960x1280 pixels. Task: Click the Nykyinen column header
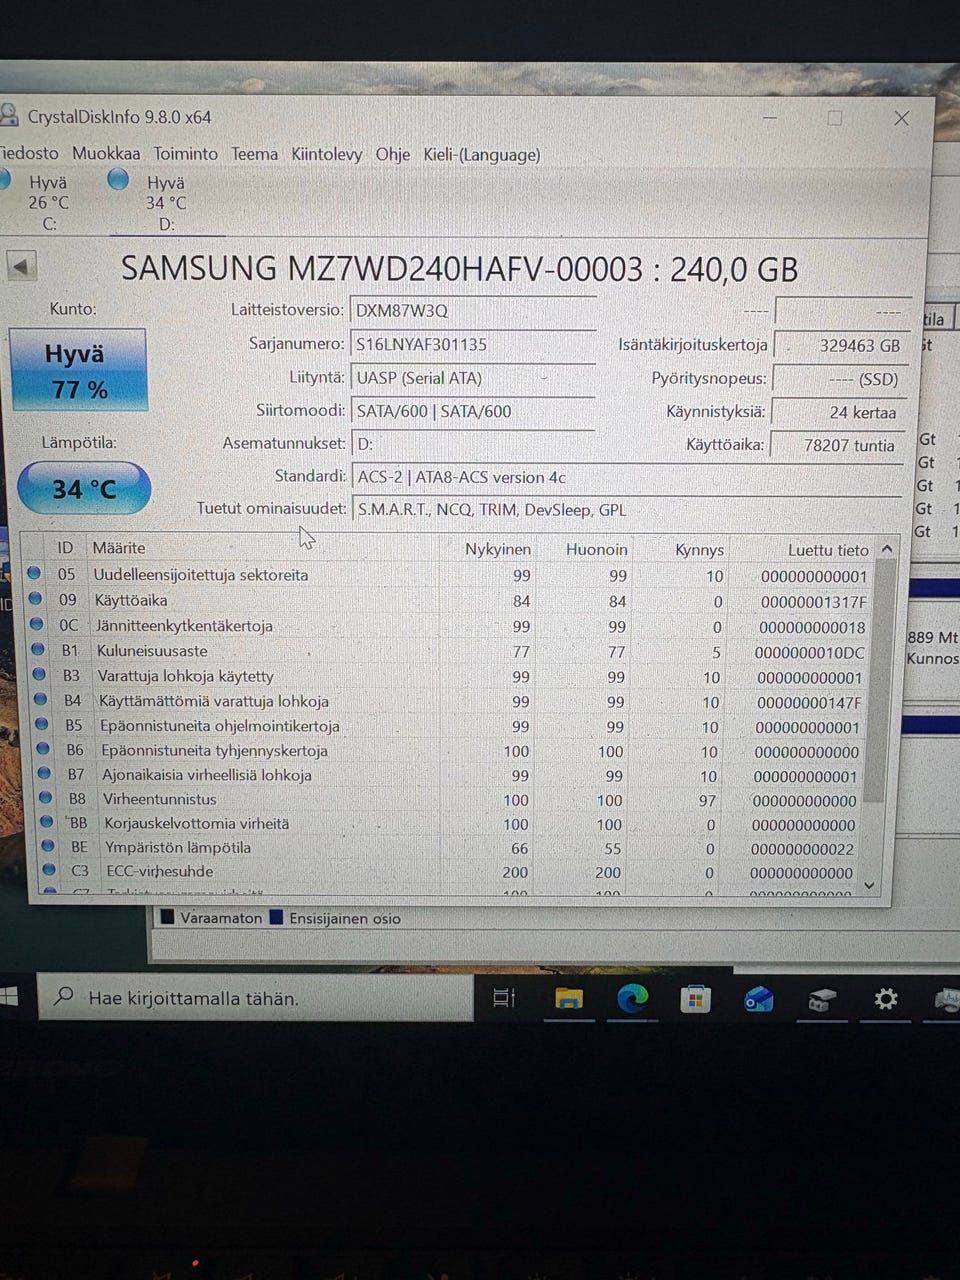pos(497,549)
